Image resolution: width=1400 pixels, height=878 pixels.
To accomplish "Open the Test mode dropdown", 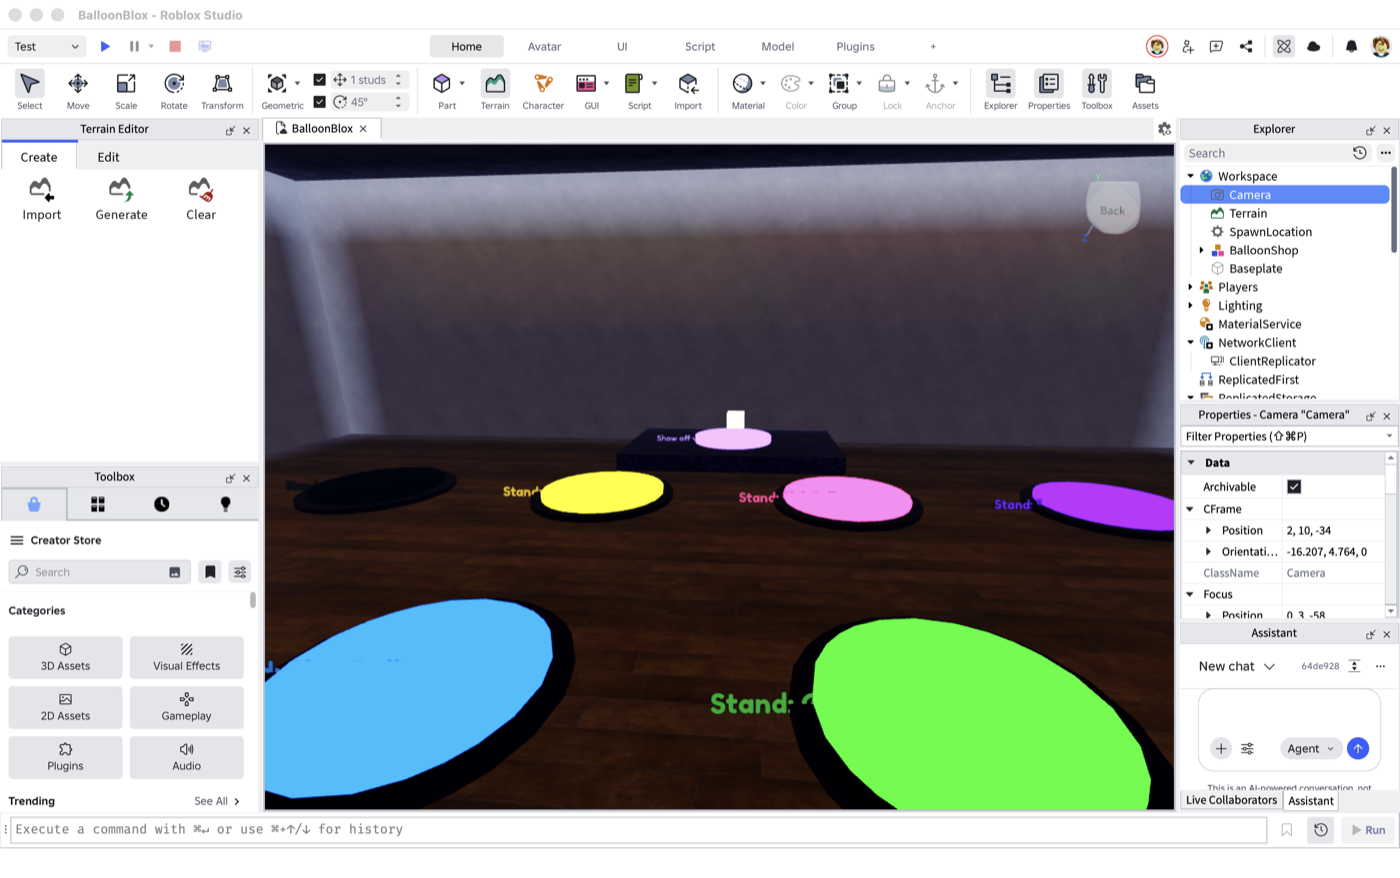I will point(47,47).
